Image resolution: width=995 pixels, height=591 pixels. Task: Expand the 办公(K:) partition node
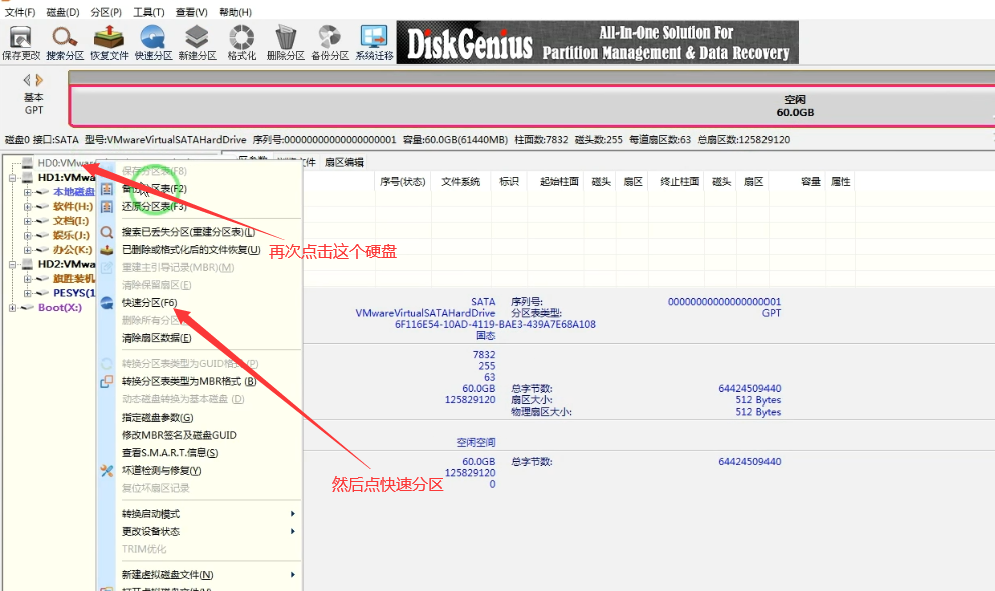pos(27,249)
